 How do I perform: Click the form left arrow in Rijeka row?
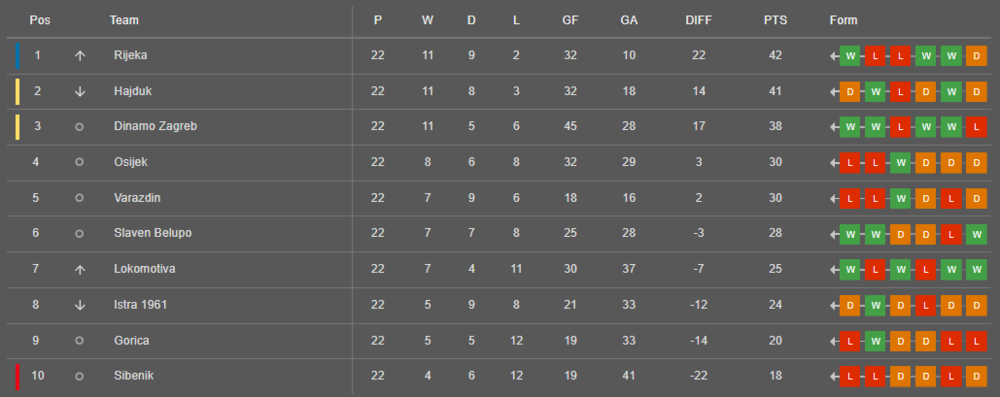pyautogui.click(x=834, y=56)
